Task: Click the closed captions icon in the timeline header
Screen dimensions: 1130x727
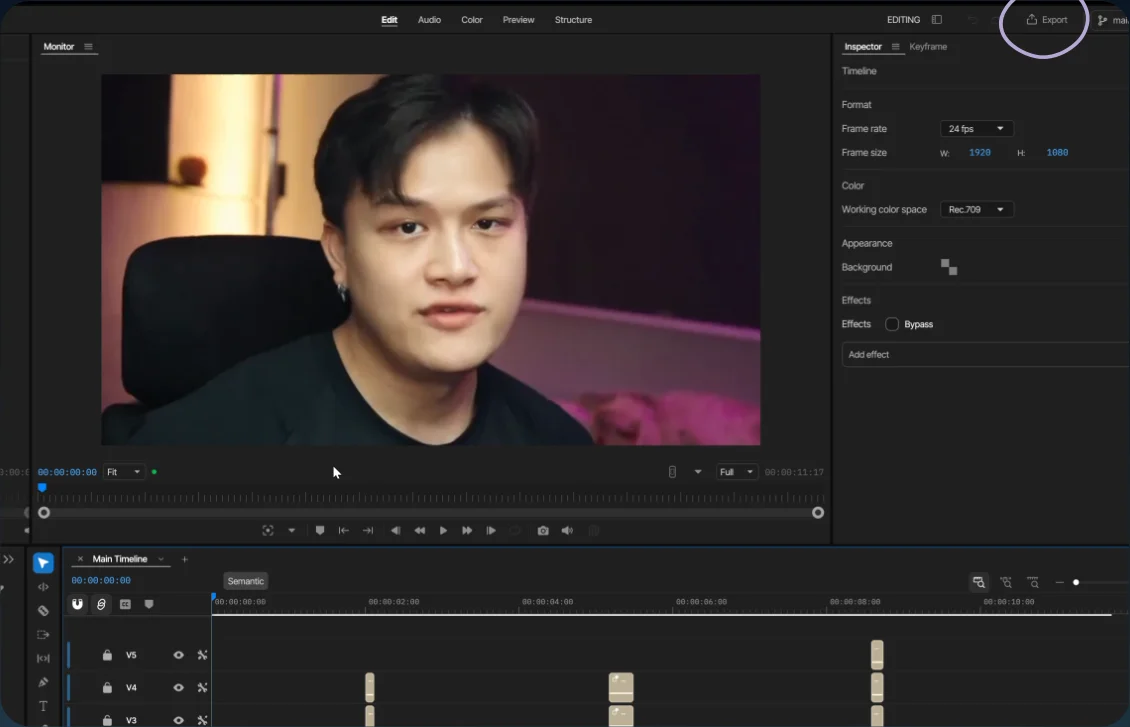Action: [125, 605]
